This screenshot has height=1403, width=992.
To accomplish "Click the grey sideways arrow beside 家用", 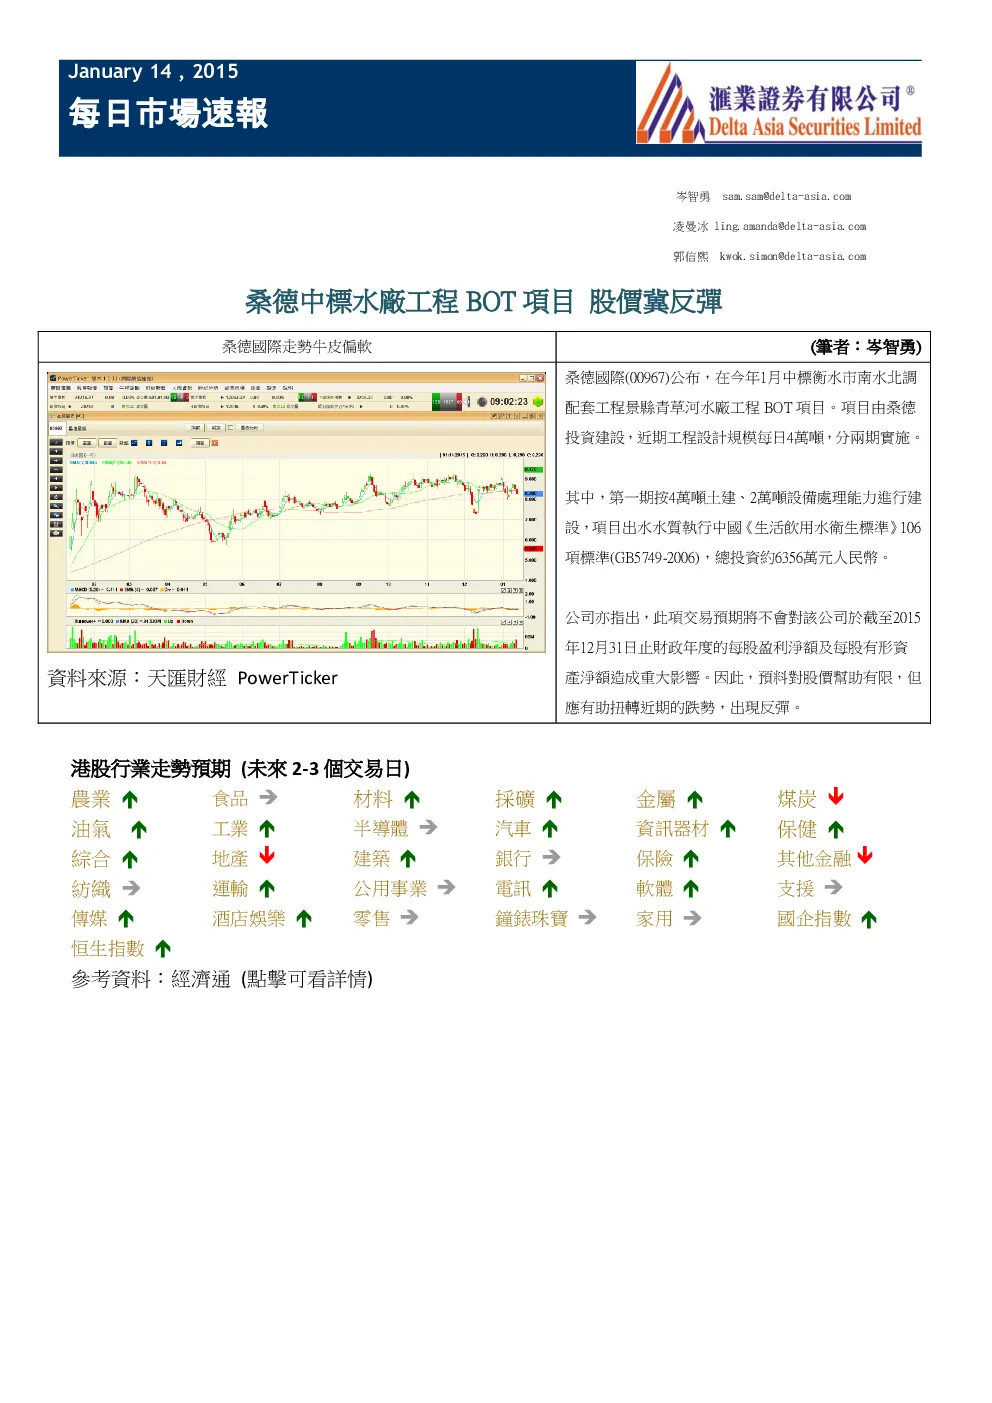I will point(692,917).
